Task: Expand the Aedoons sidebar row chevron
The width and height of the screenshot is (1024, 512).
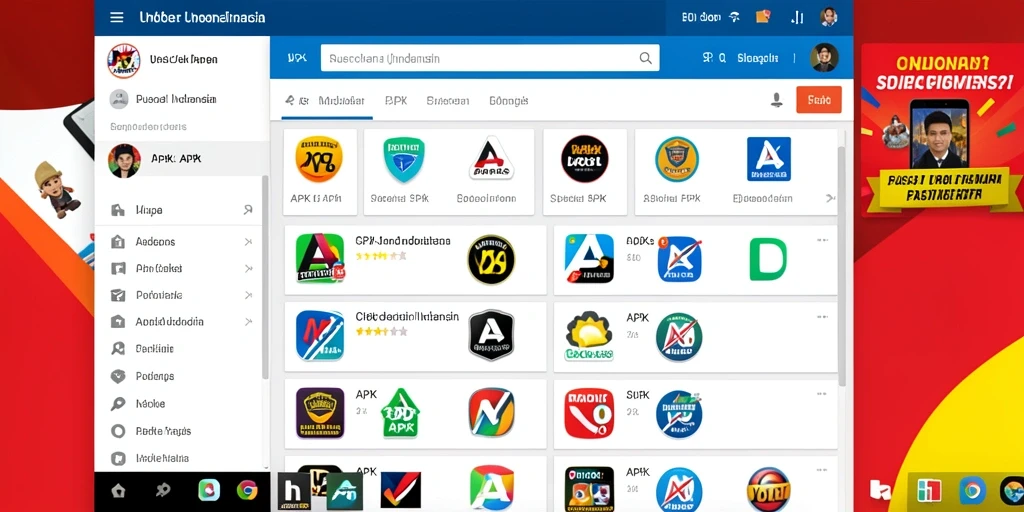Action: tap(248, 242)
